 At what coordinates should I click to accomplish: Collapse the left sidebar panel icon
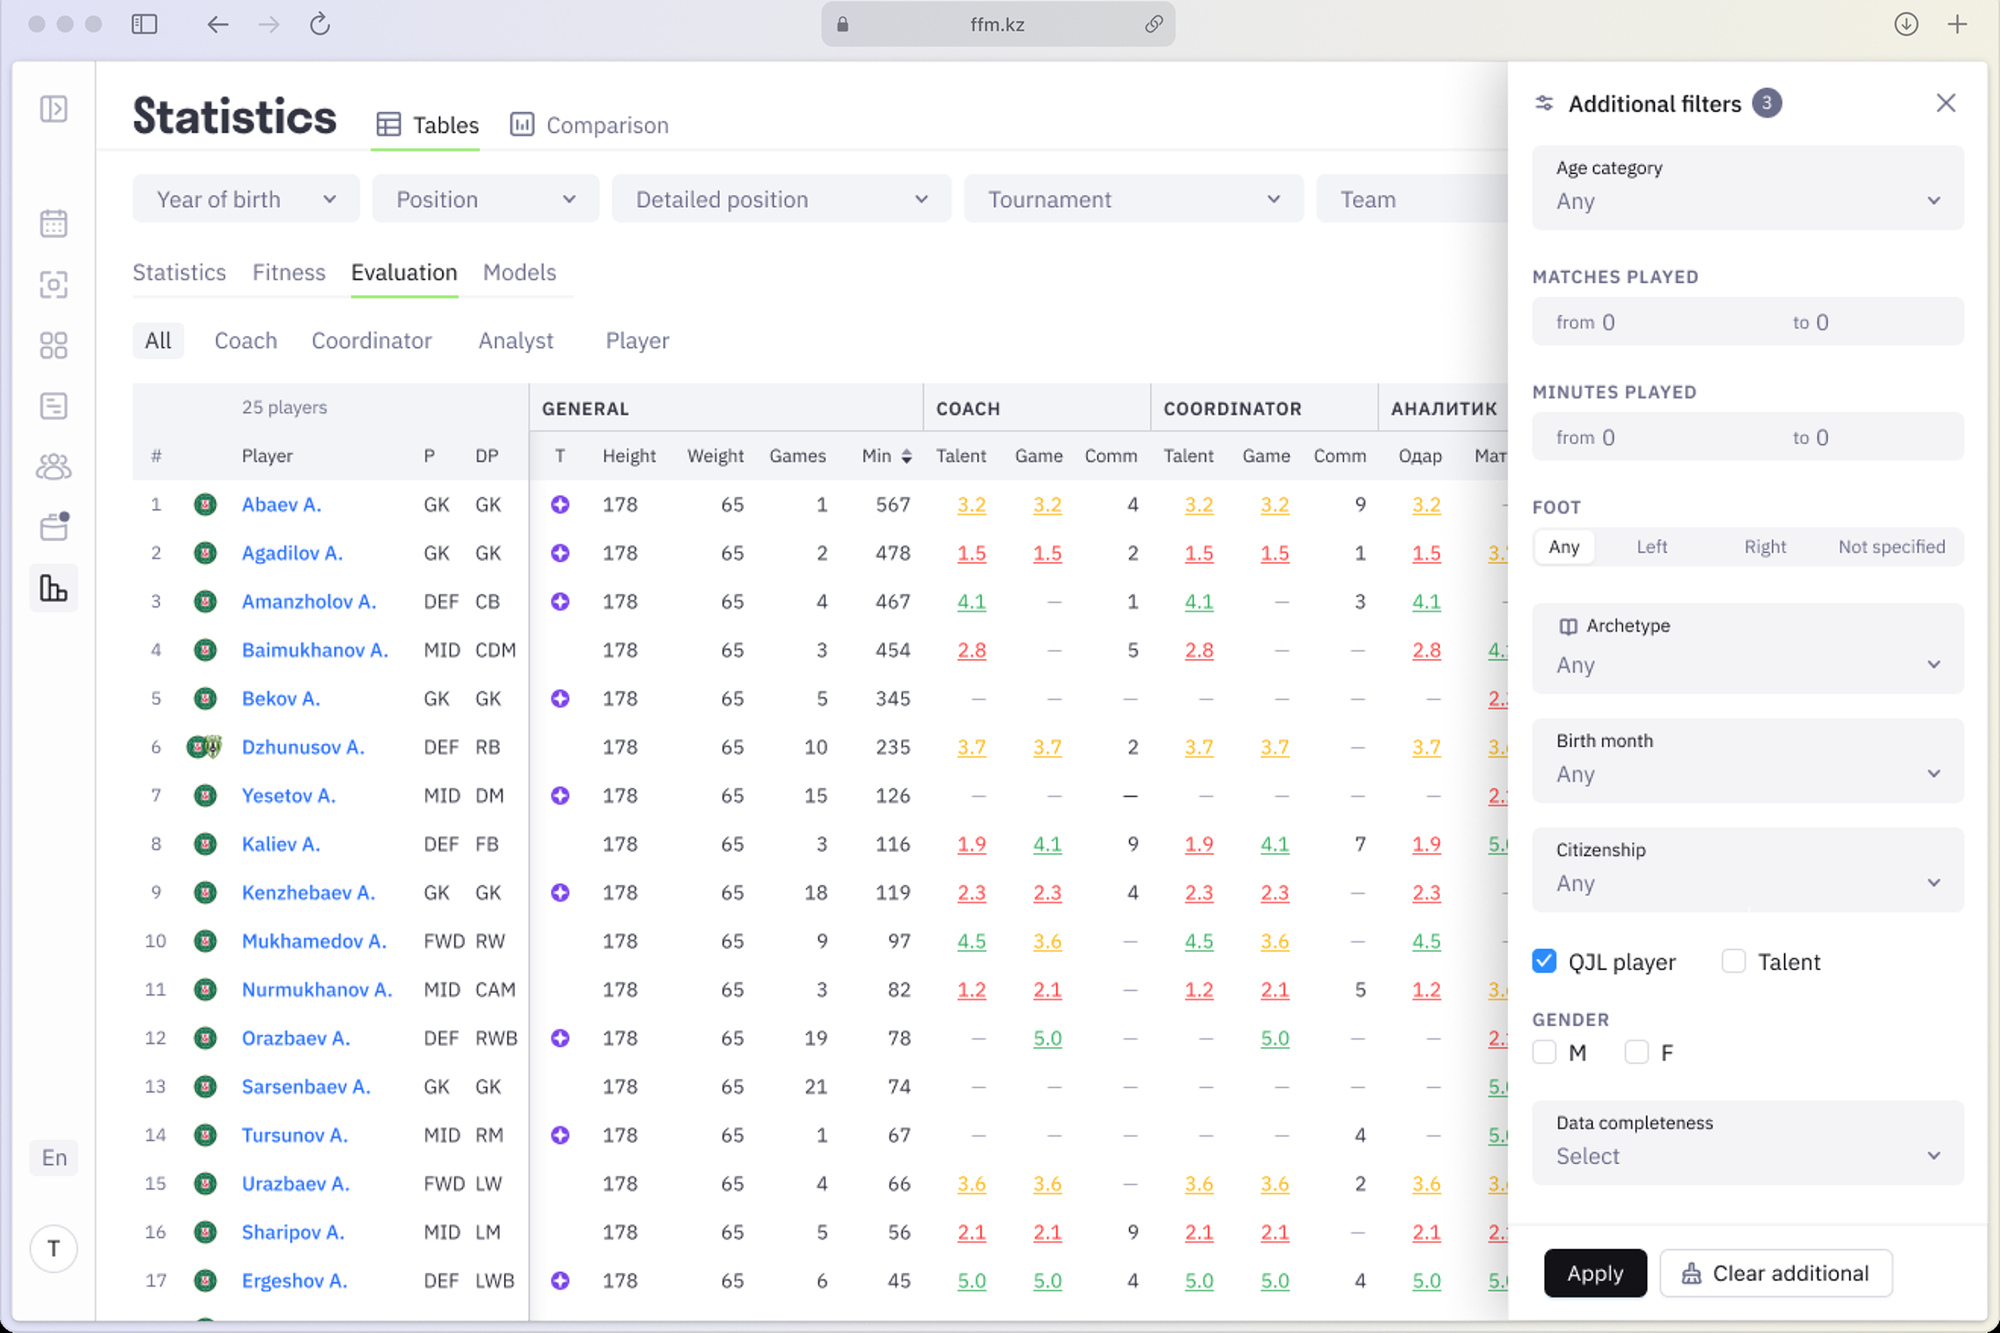[x=54, y=108]
